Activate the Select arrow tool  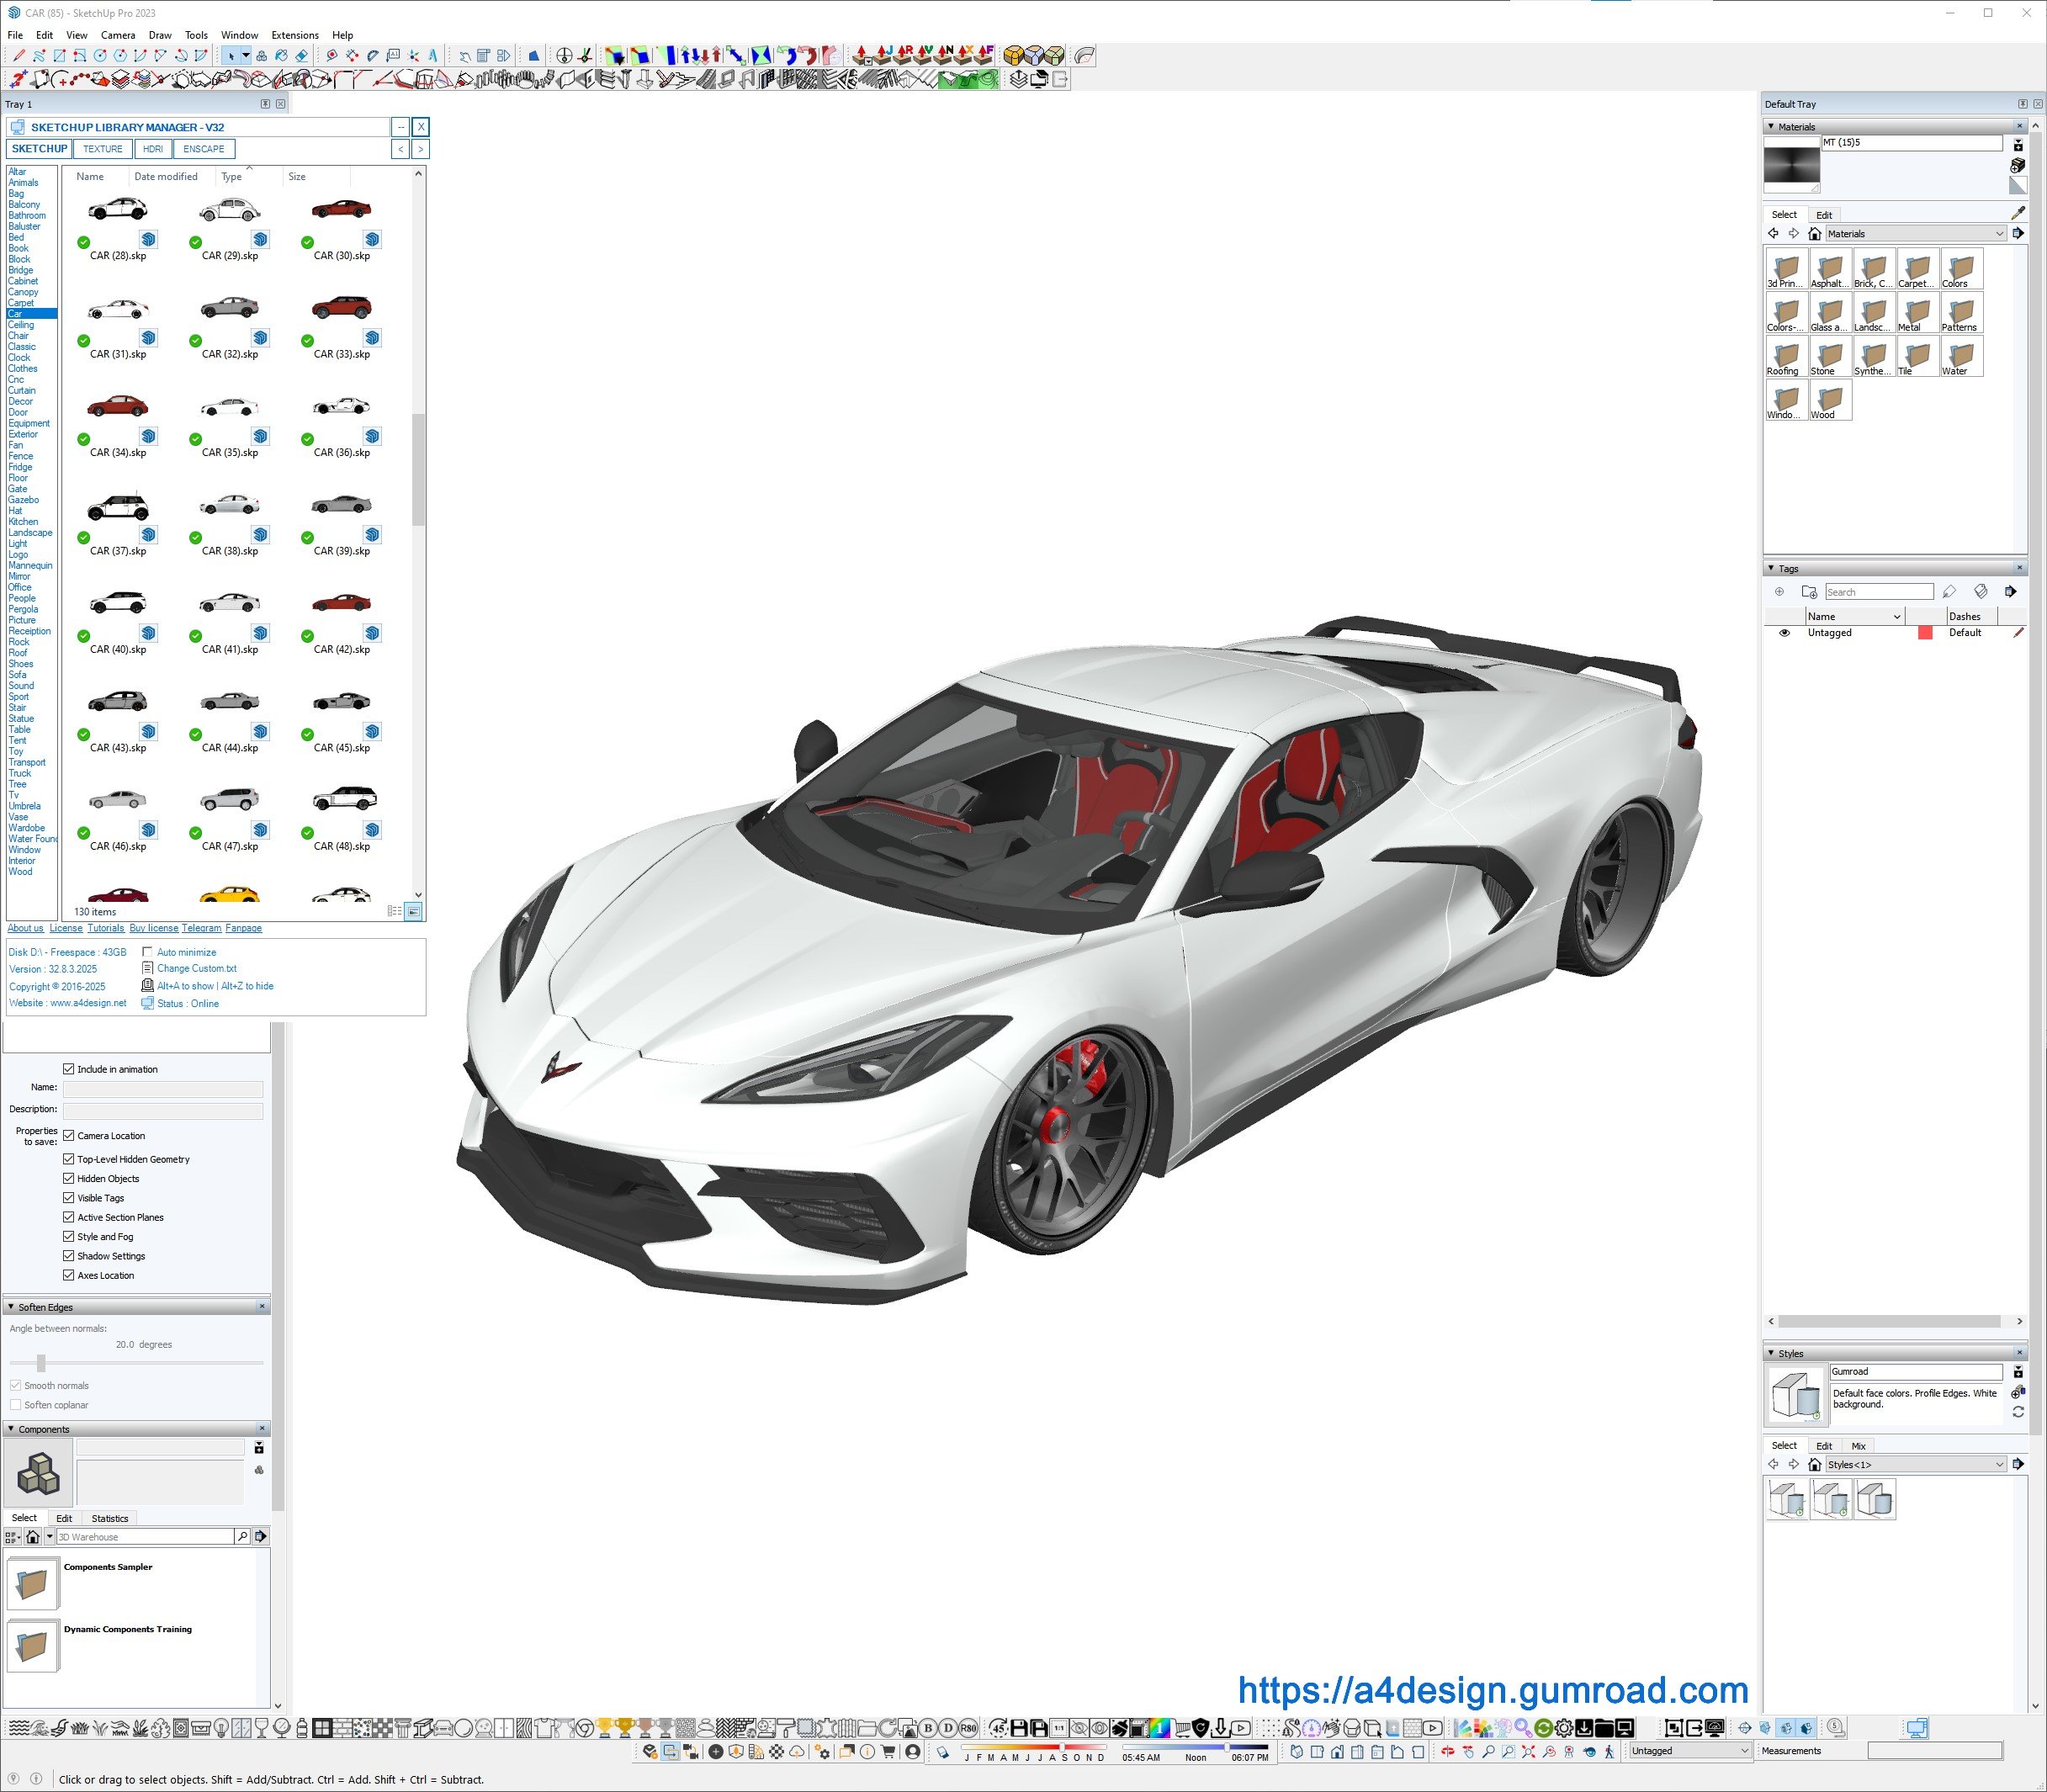point(231,56)
